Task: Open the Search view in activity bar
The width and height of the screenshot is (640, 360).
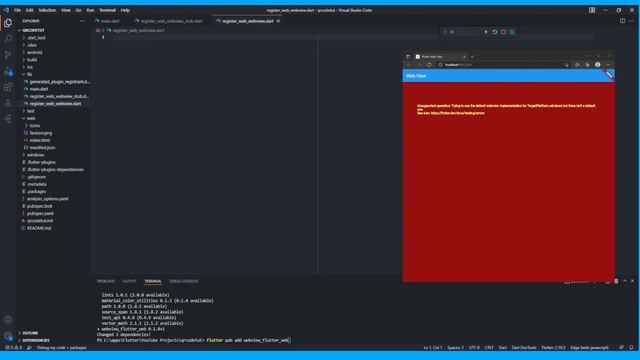Action: coord(8,39)
